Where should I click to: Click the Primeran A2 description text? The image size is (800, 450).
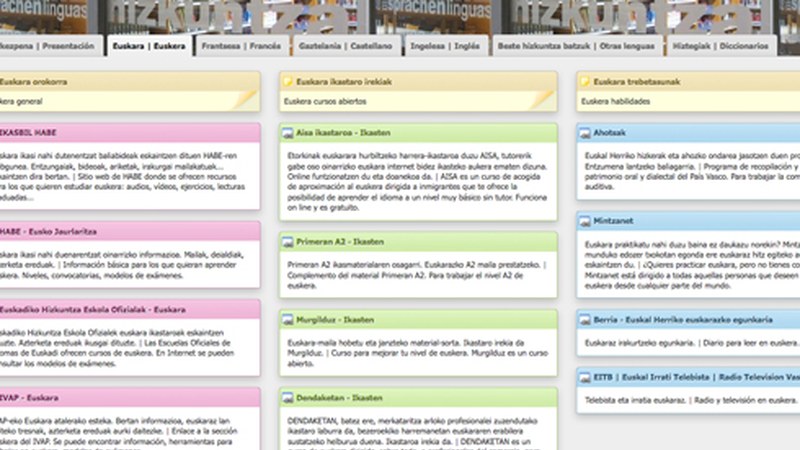(417, 276)
